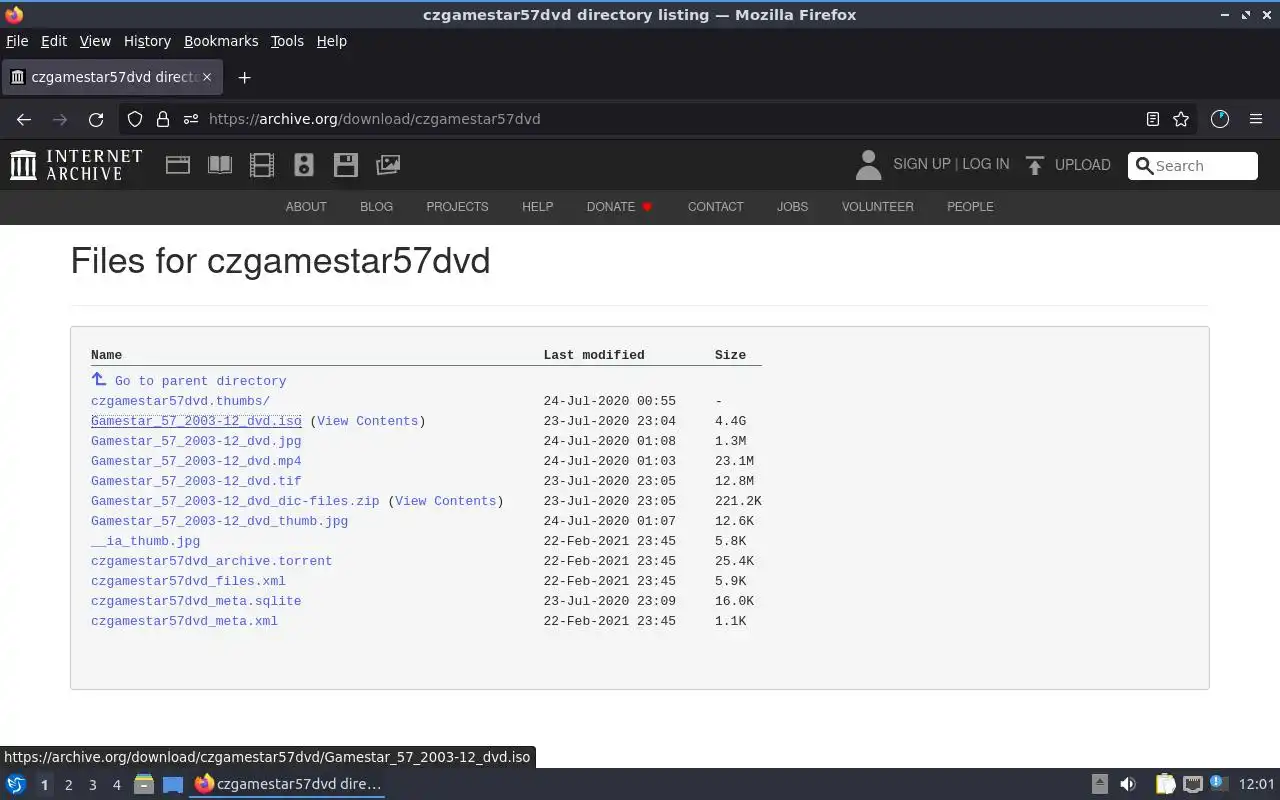Screen dimensions: 1280x800
Task: Download Gamestar_57_2003-12_dvd.iso file
Action: click(196, 421)
